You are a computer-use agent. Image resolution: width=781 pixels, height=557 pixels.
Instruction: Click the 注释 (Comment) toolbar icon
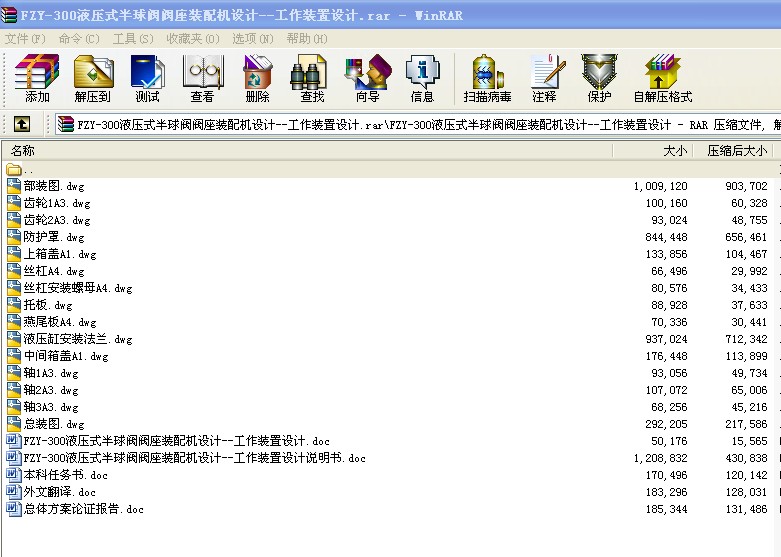tap(547, 72)
